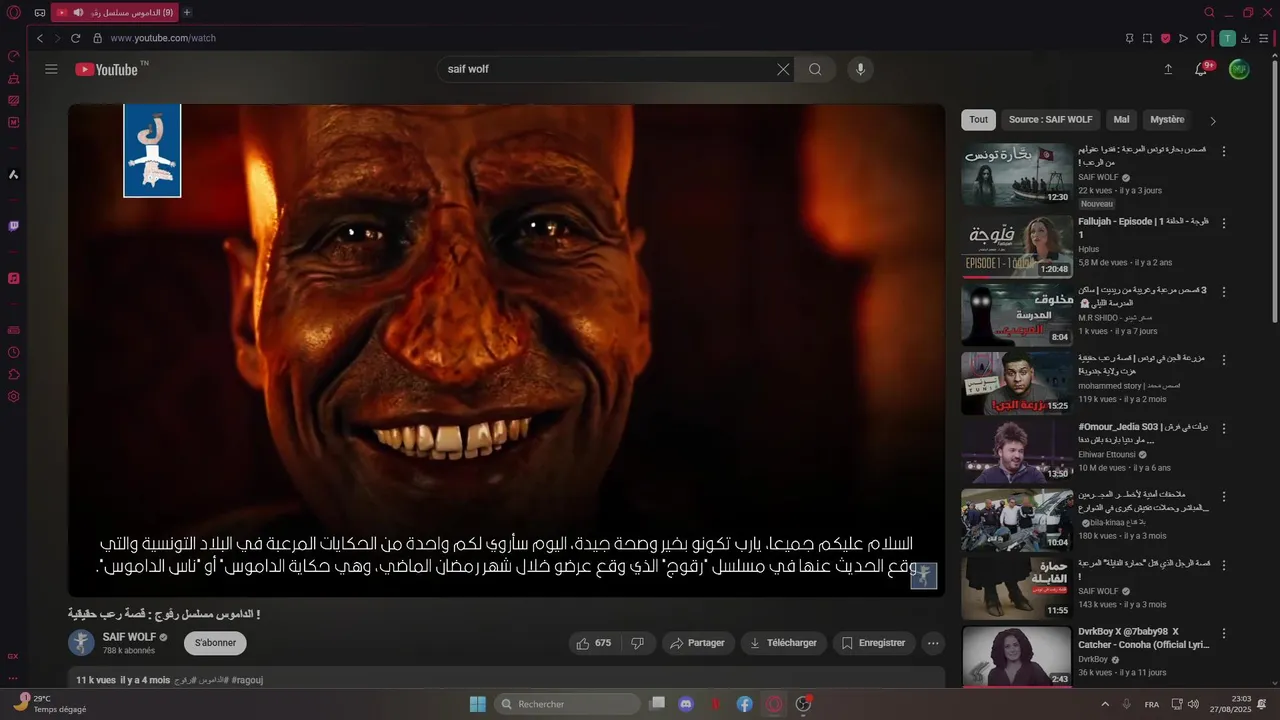Open YouTube create upload icon
Image resolution: width=1280 pixels, height=720 pixels.
point(1168,69)
